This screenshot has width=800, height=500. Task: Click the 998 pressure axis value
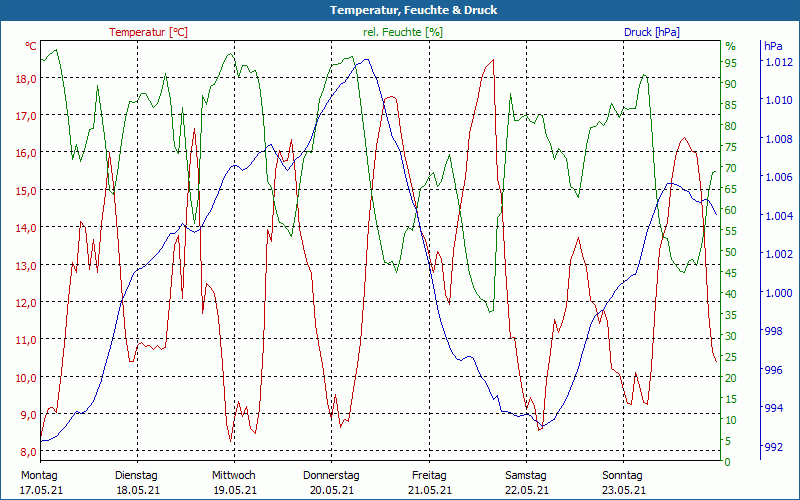(x=772, y=331)
